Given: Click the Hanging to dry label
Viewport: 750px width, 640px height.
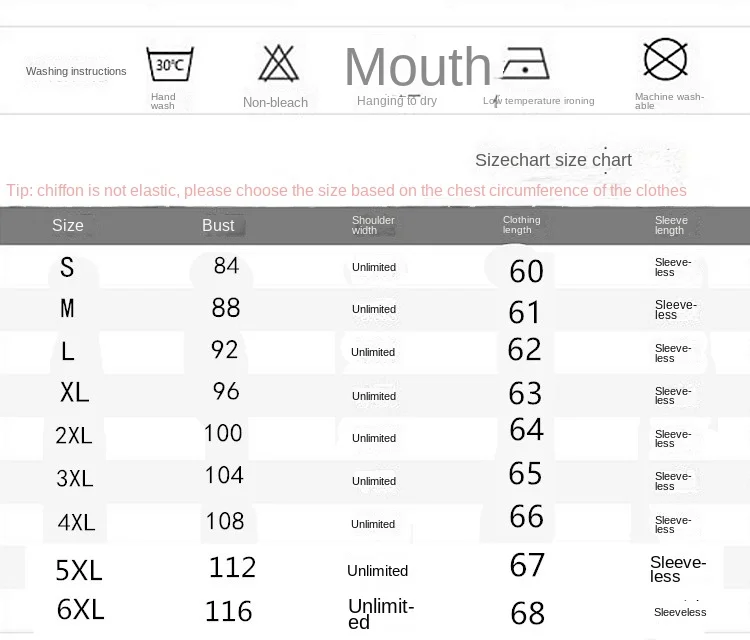Looking at the screenshot, I should point(397,100).
